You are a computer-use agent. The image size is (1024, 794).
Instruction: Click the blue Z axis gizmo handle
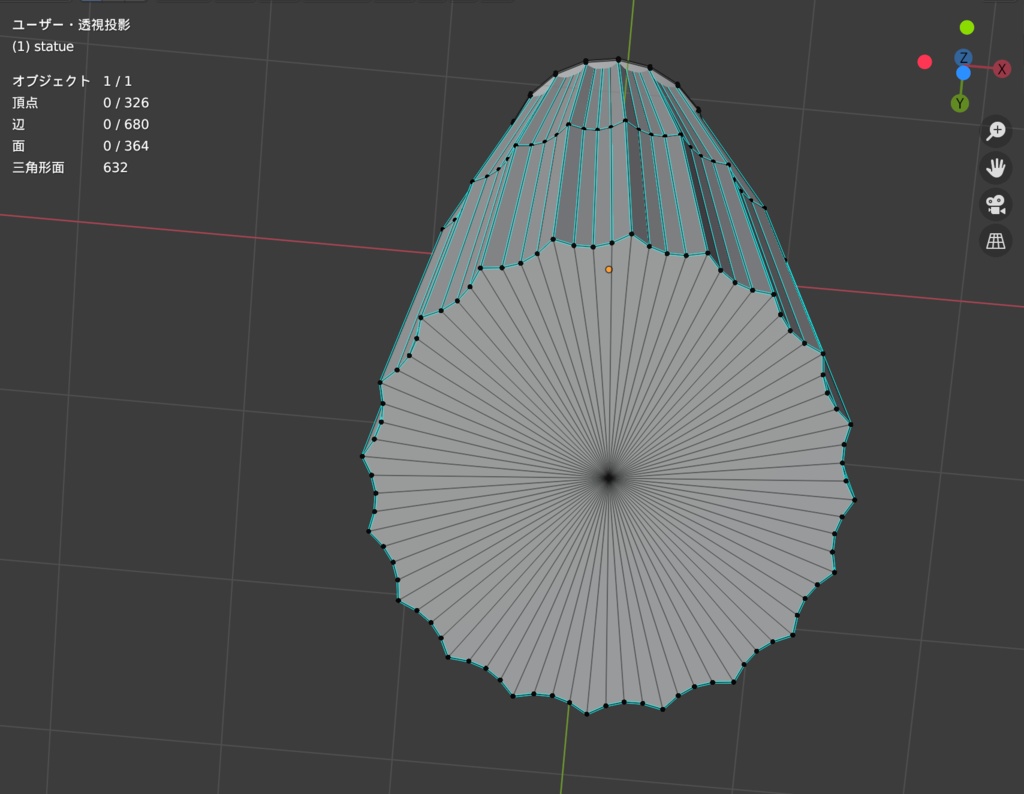pos(963,57)
